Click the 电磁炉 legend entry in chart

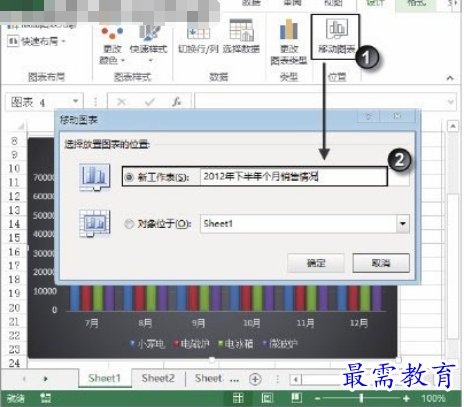[x=191, y=344]
